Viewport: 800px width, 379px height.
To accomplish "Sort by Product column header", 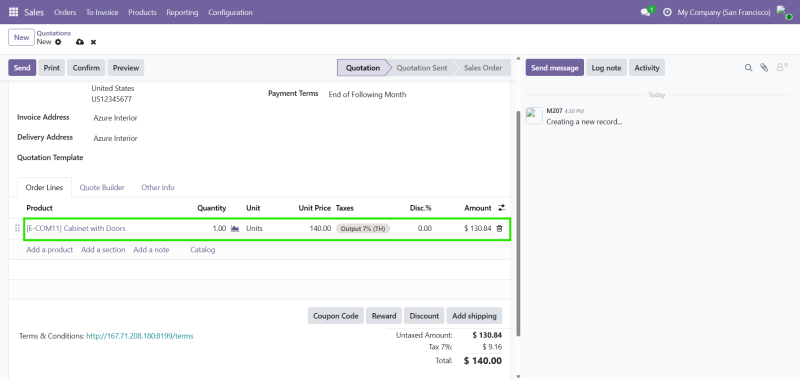I will click(x=39, y=208).
